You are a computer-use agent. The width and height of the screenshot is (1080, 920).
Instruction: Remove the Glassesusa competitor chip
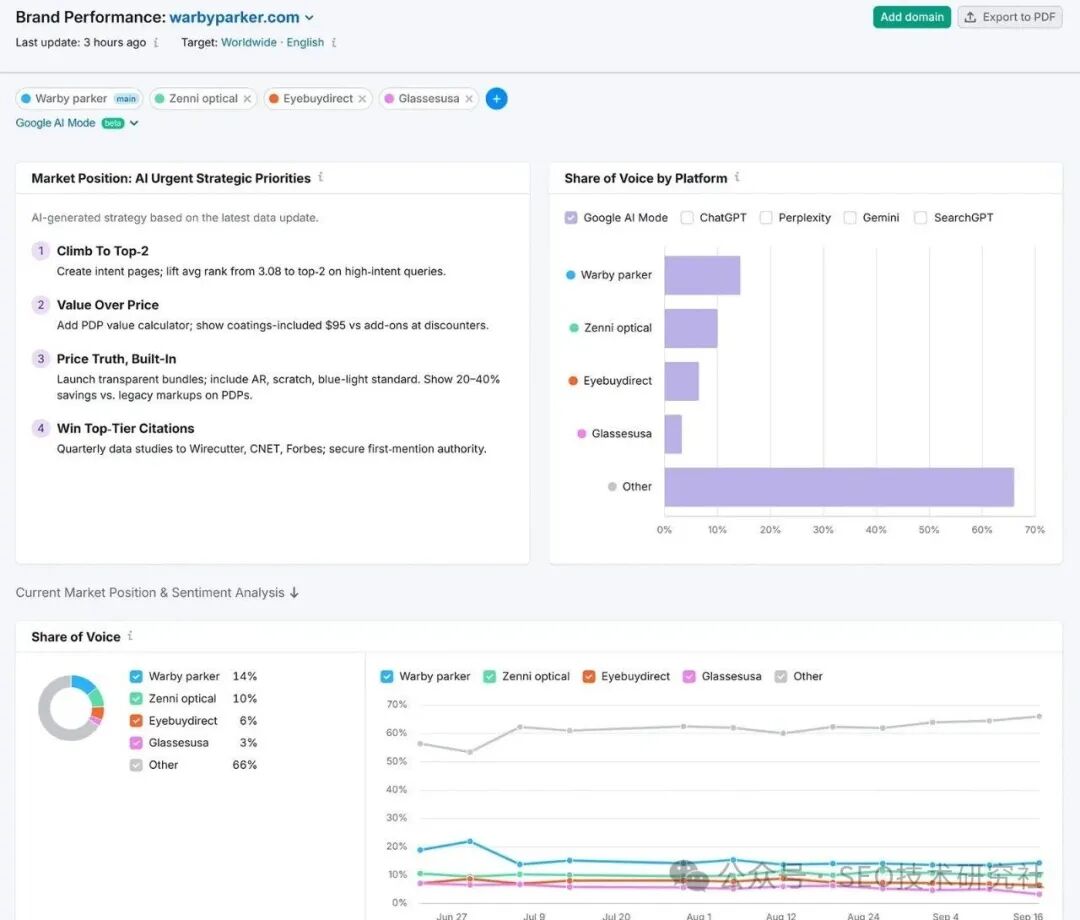[469, 99]
